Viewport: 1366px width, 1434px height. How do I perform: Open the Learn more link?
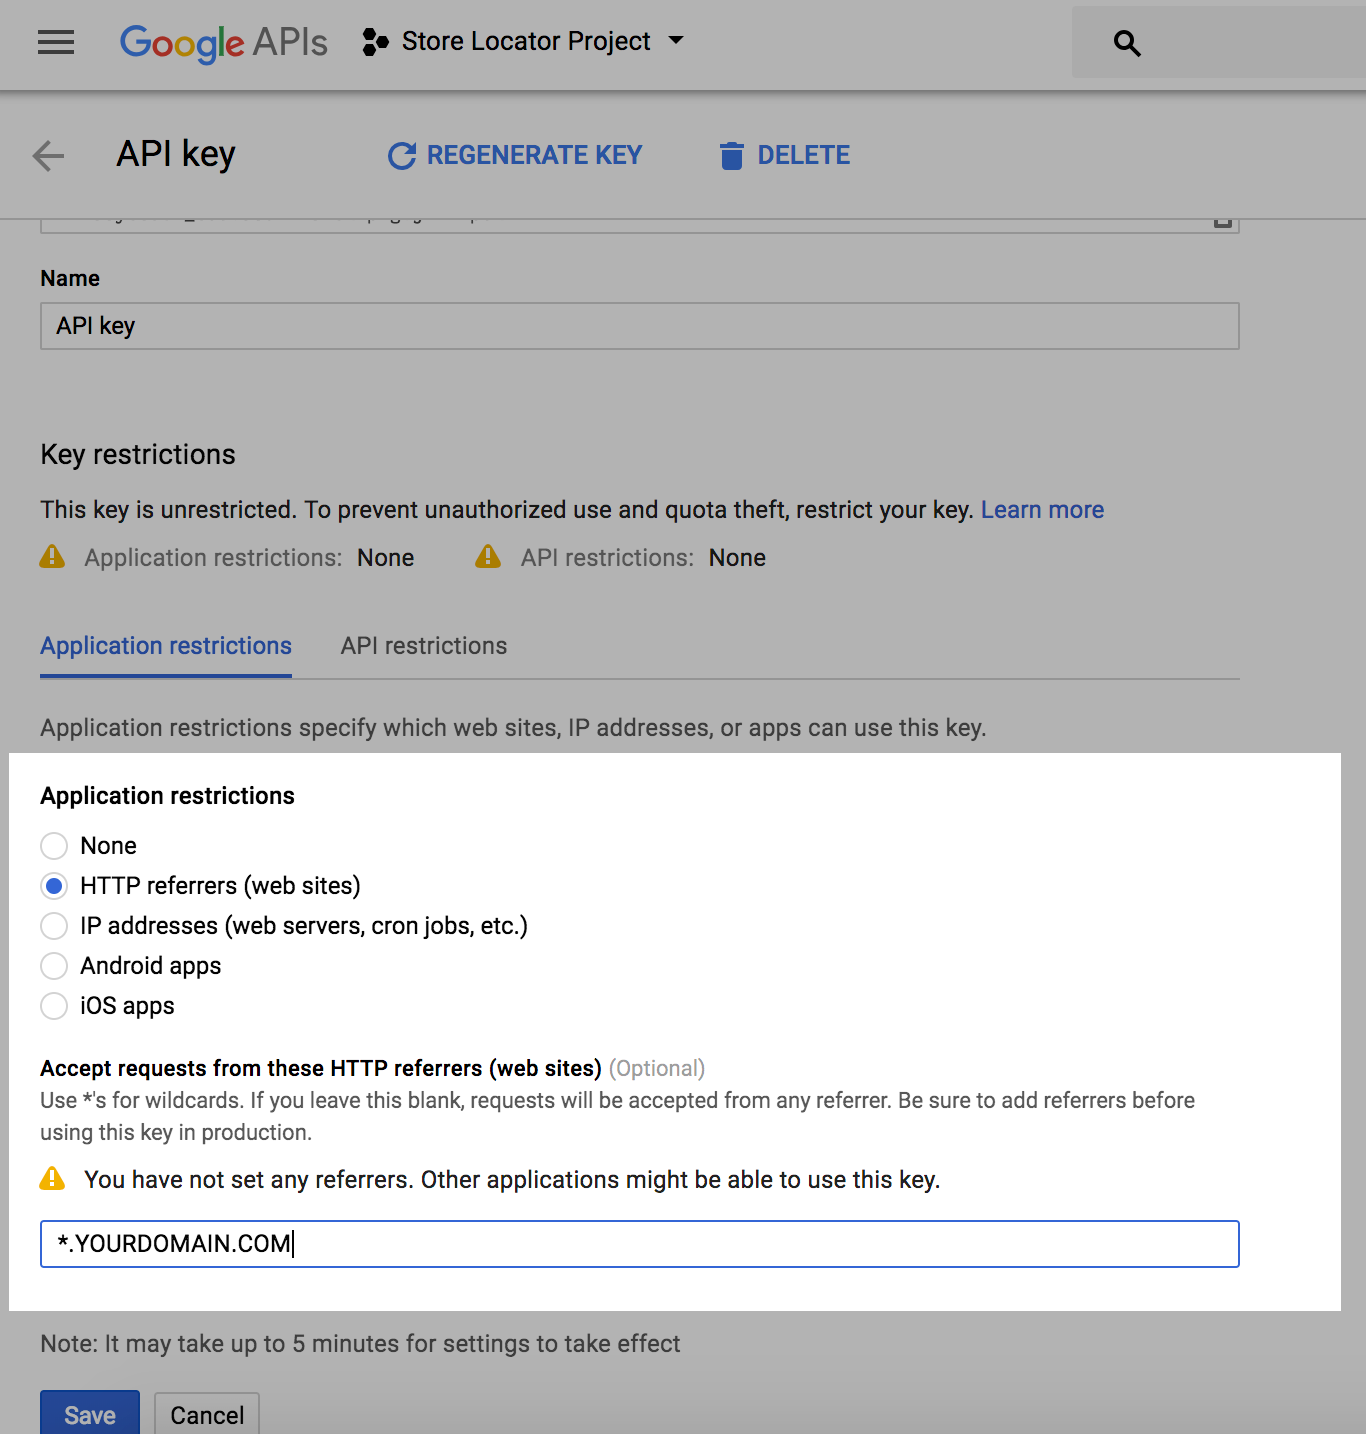click(1042, 510)
